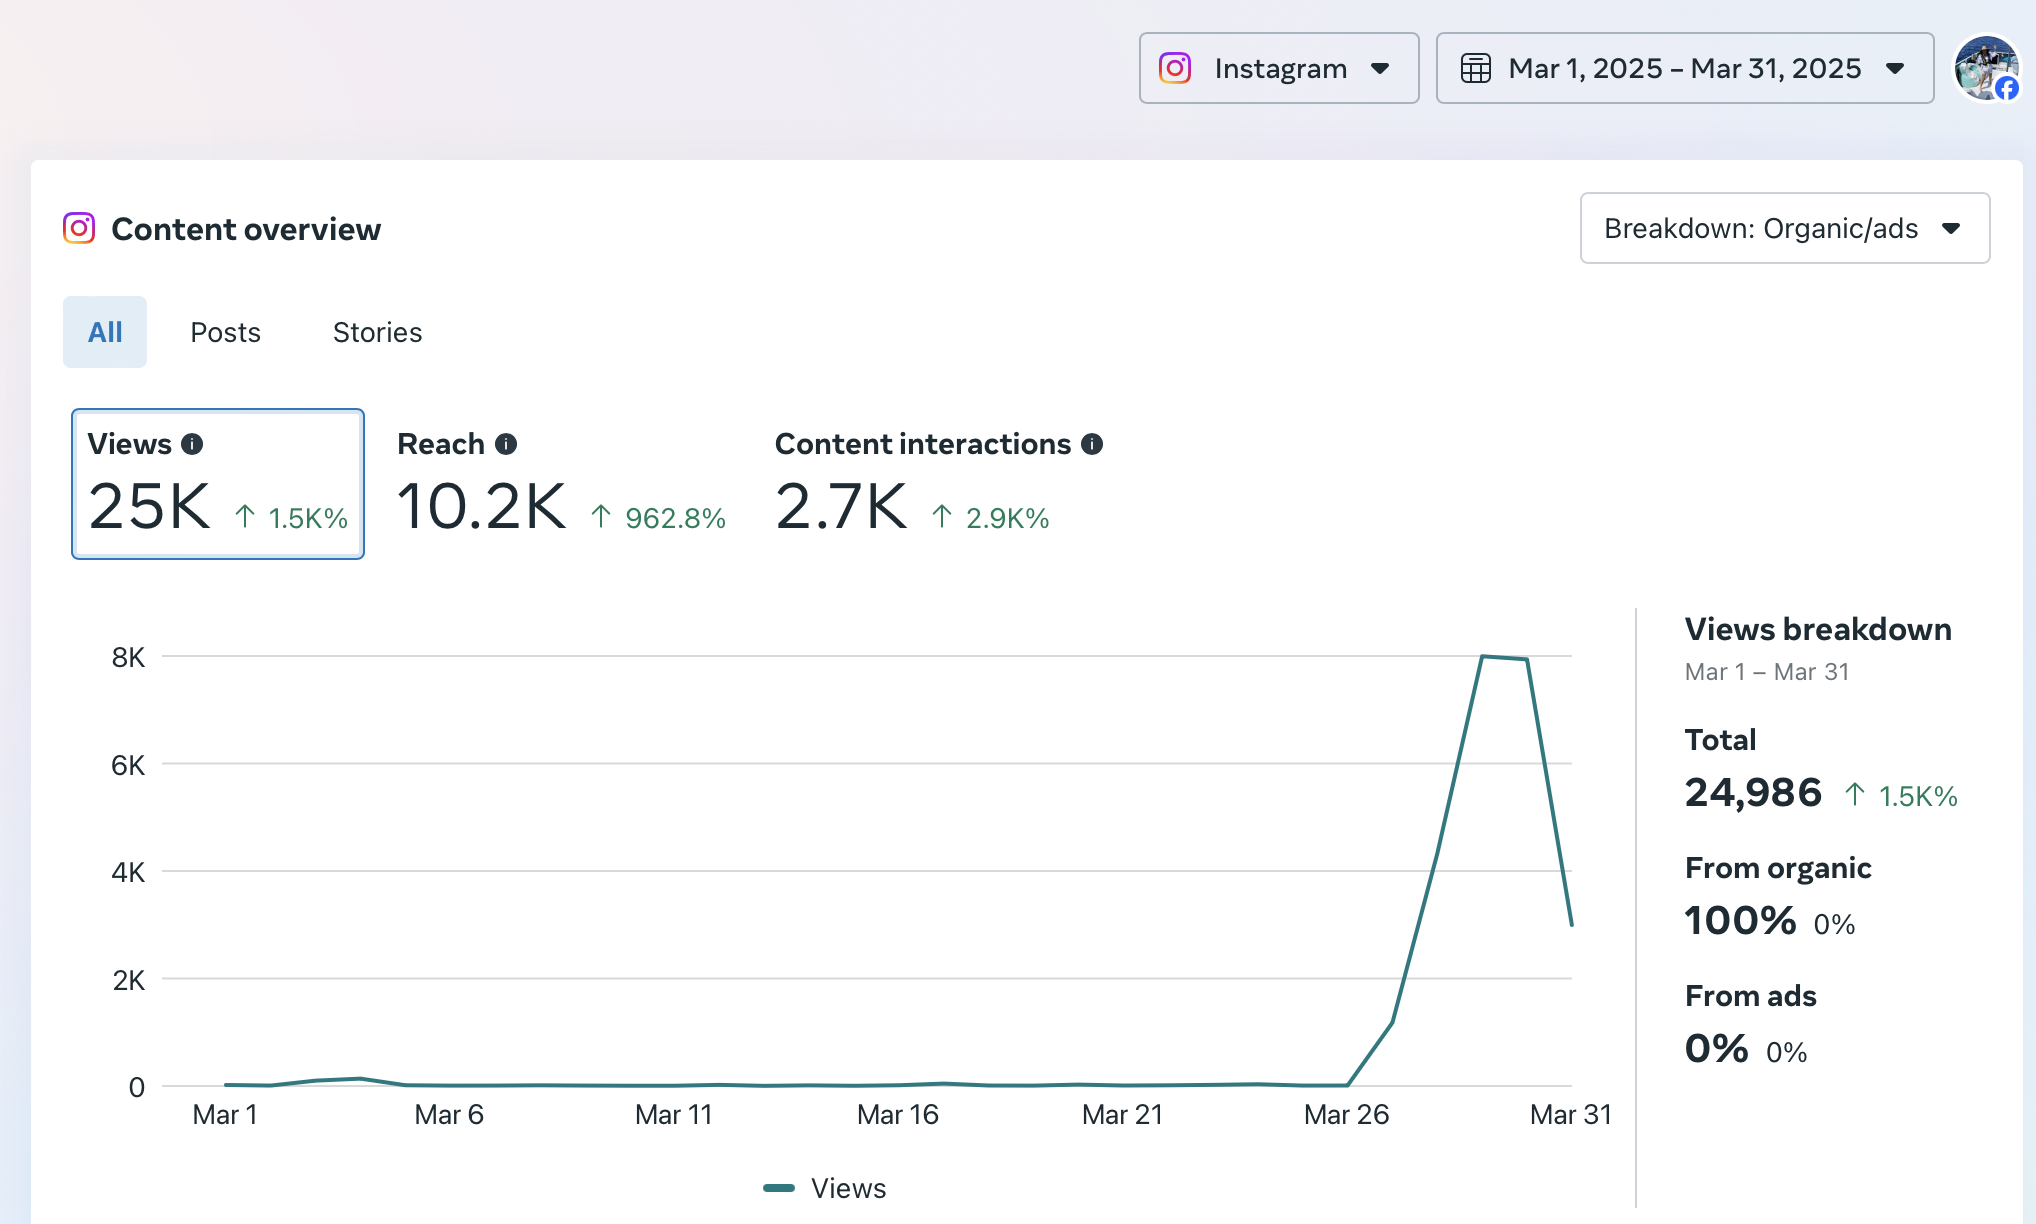Click the Content interactions info icon

(1092, 444)
